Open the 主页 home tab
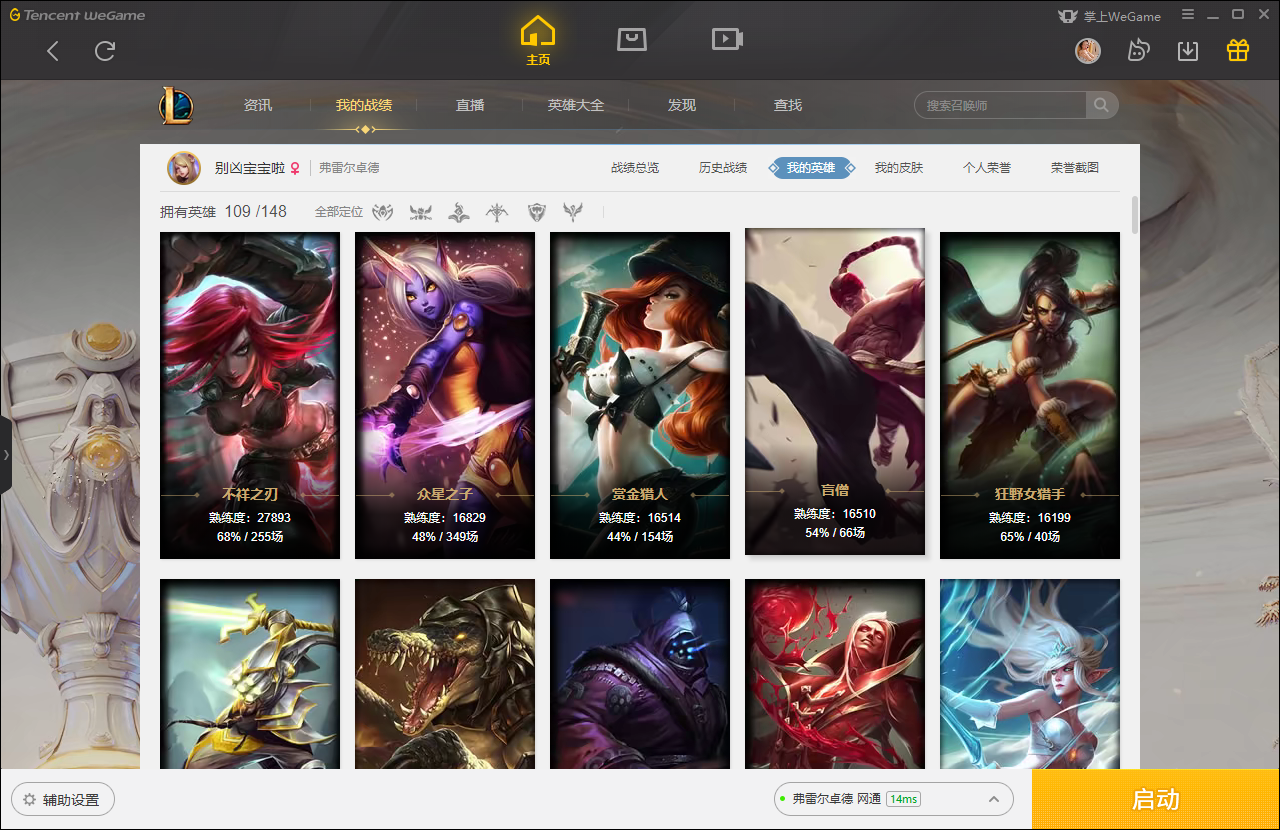Image resolution: width=1280 pixels, height=830 pixels. (x=538, y=42)
